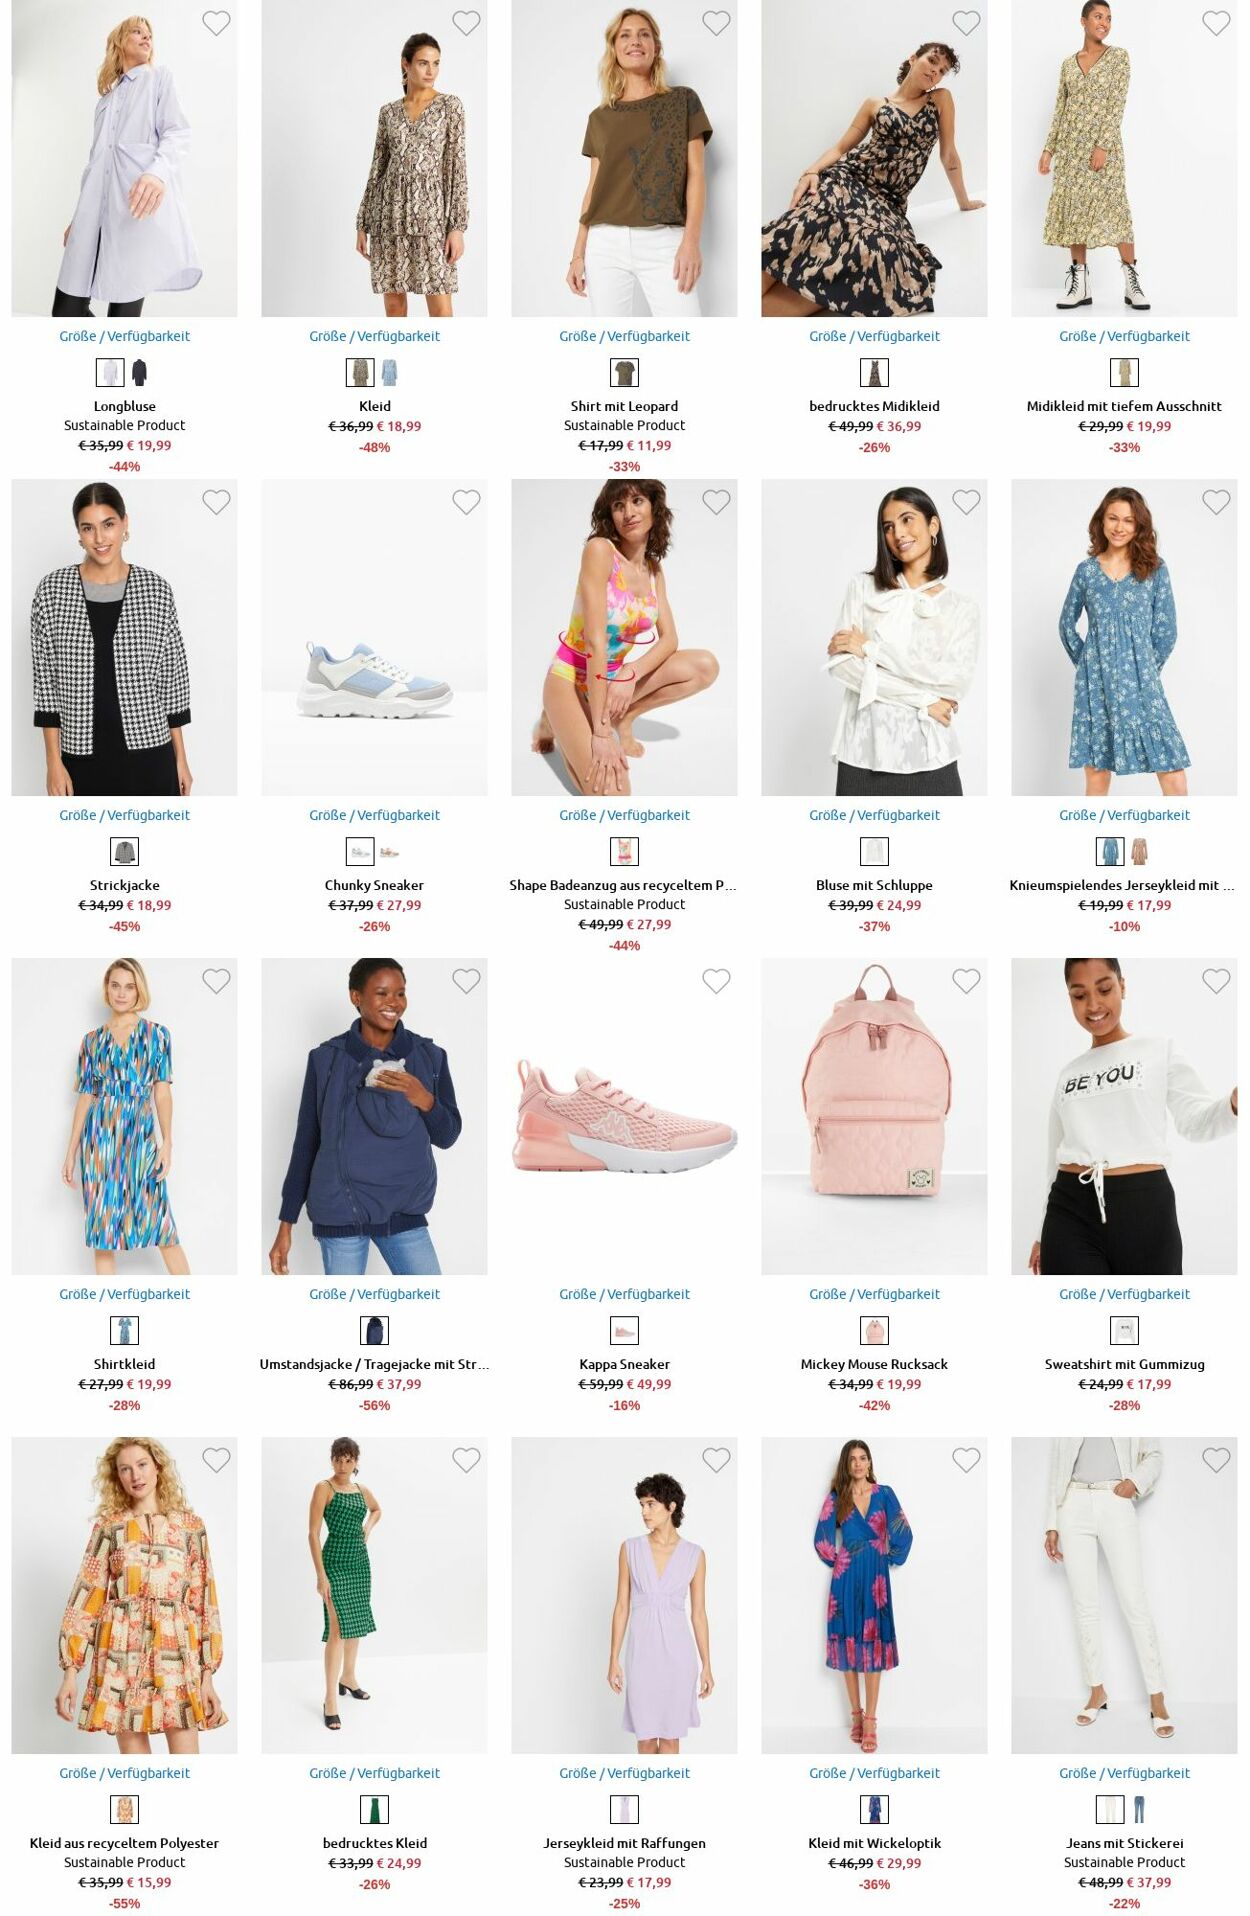Open Kleid aus recyceltem Polyester image
Viewport: 1250px width, 1916px height.
coord(124,1595)
